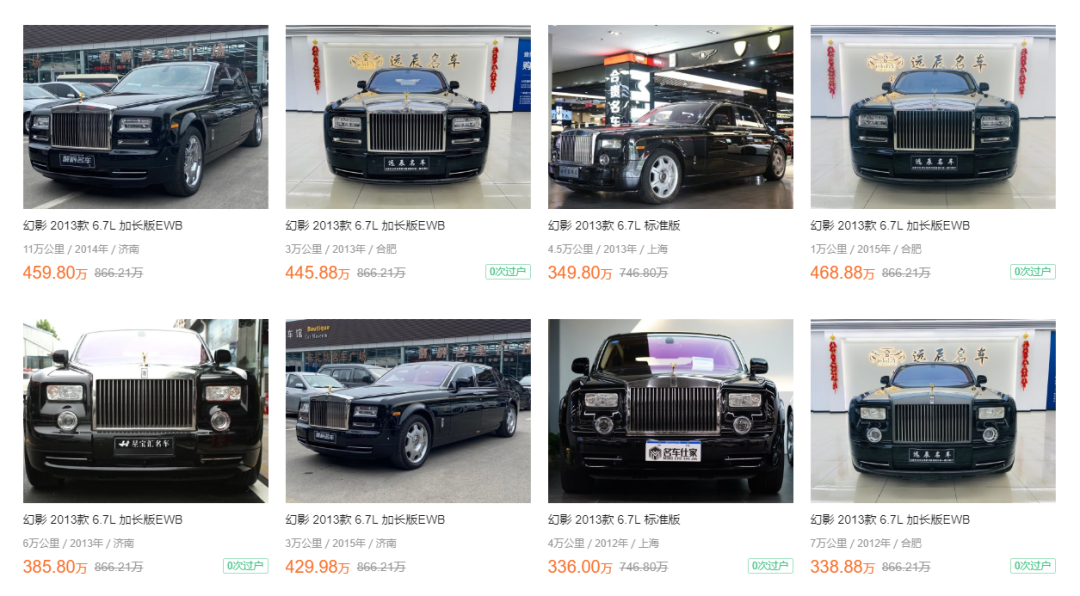Screen dimensions: 1080x596
Task: Click the 0次过户 badge beside 445.88万
Action: coord(508,271)
